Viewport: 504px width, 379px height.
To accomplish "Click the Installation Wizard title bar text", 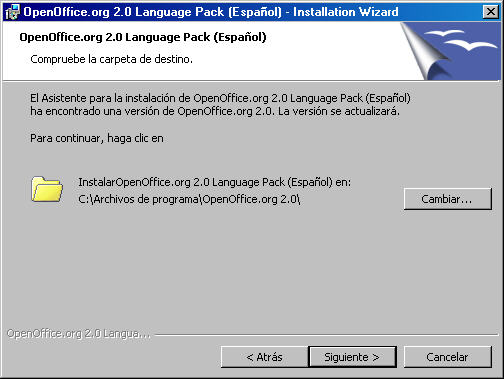I will (x=211, y=12).
